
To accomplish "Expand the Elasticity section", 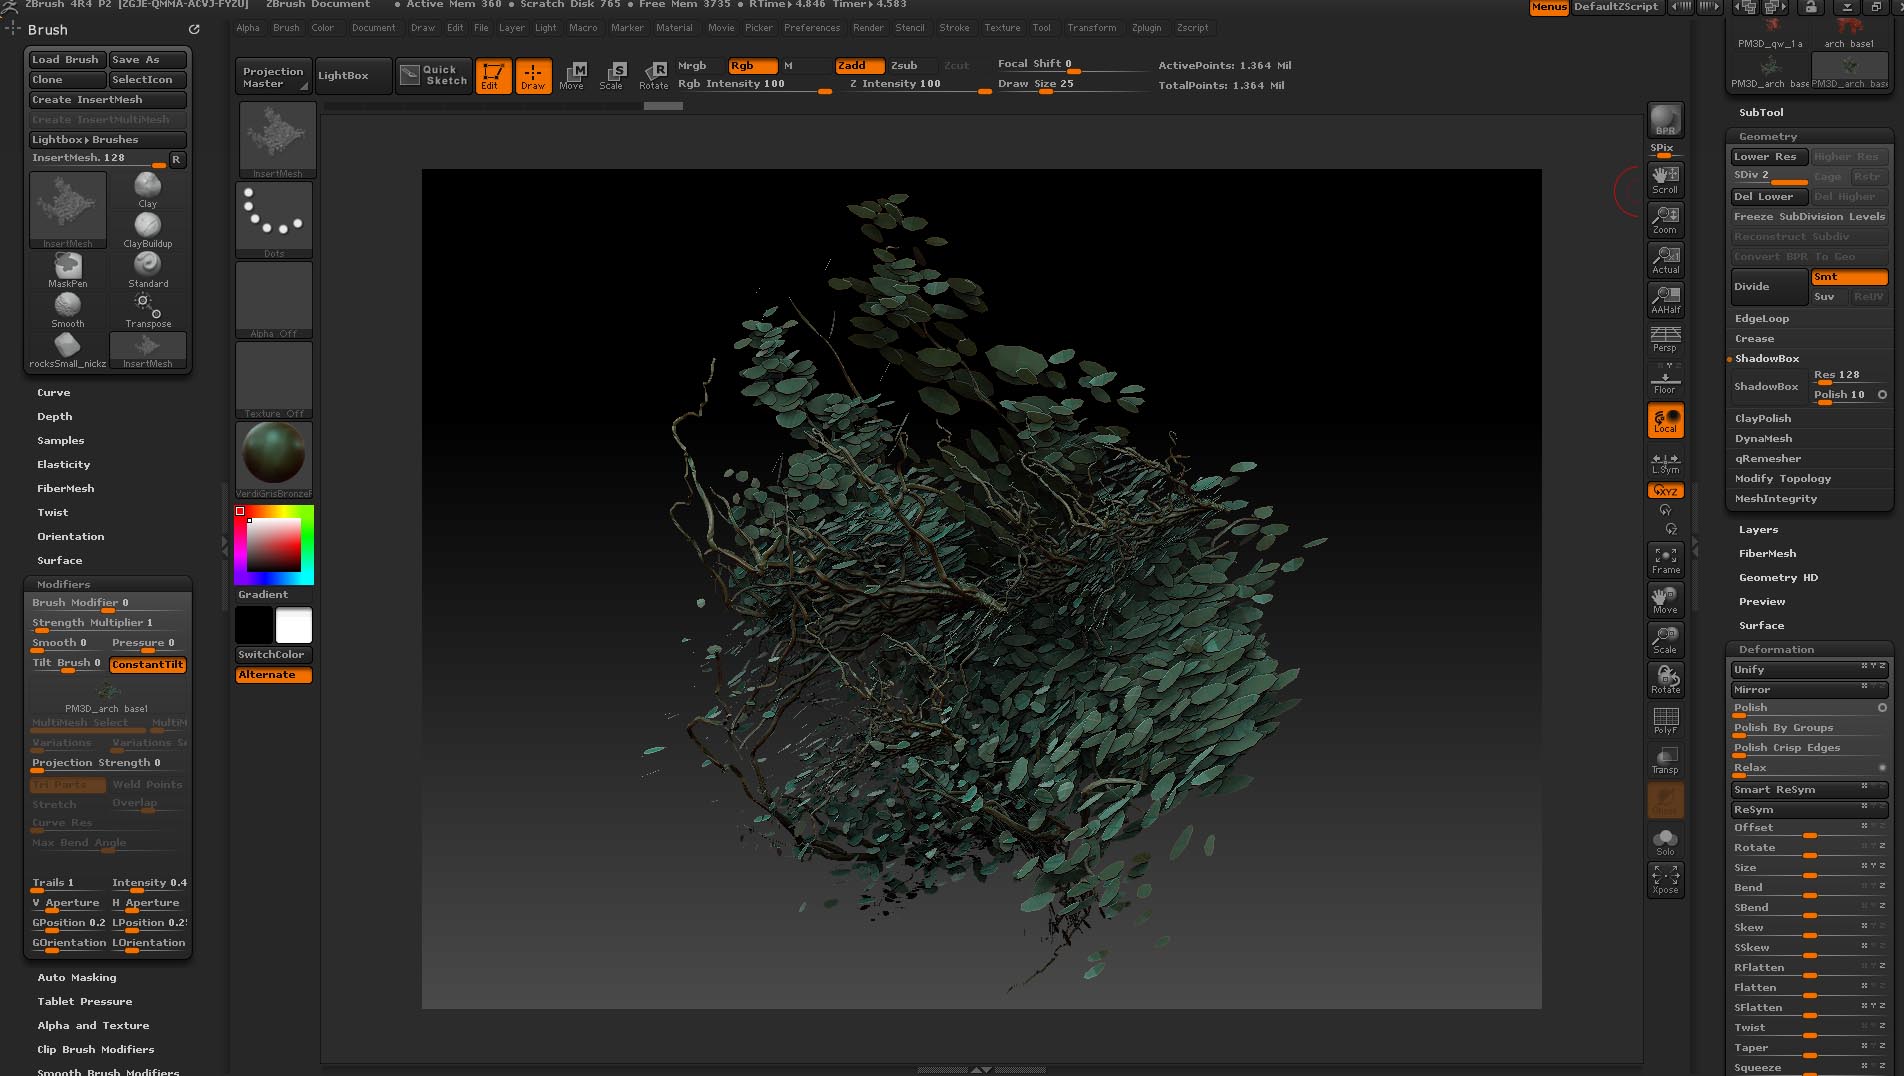I will click(x=64, y=465).
